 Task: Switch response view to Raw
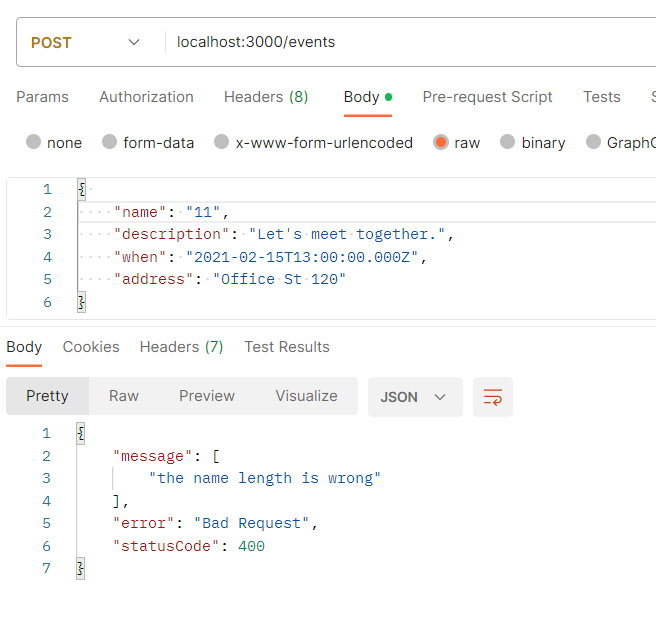(124, 396)
